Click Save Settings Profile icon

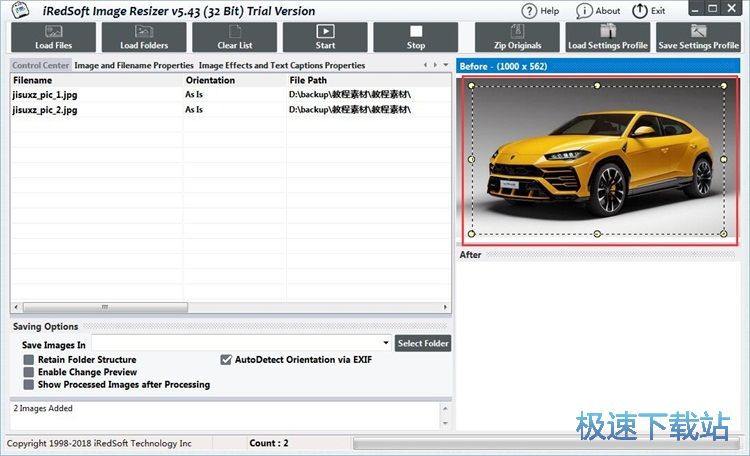pyautogui.click(x=698, y=37)
